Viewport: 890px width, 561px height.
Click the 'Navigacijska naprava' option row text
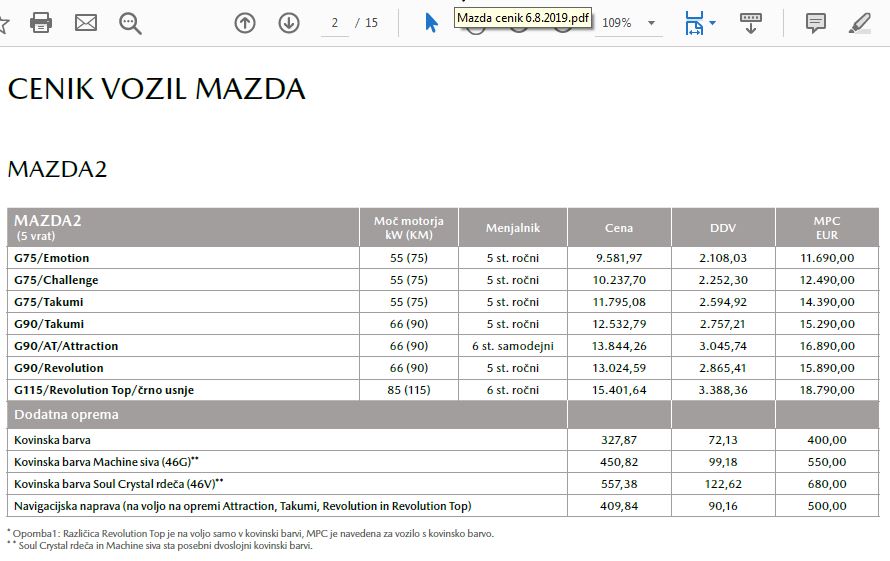[x=242, y=506]
